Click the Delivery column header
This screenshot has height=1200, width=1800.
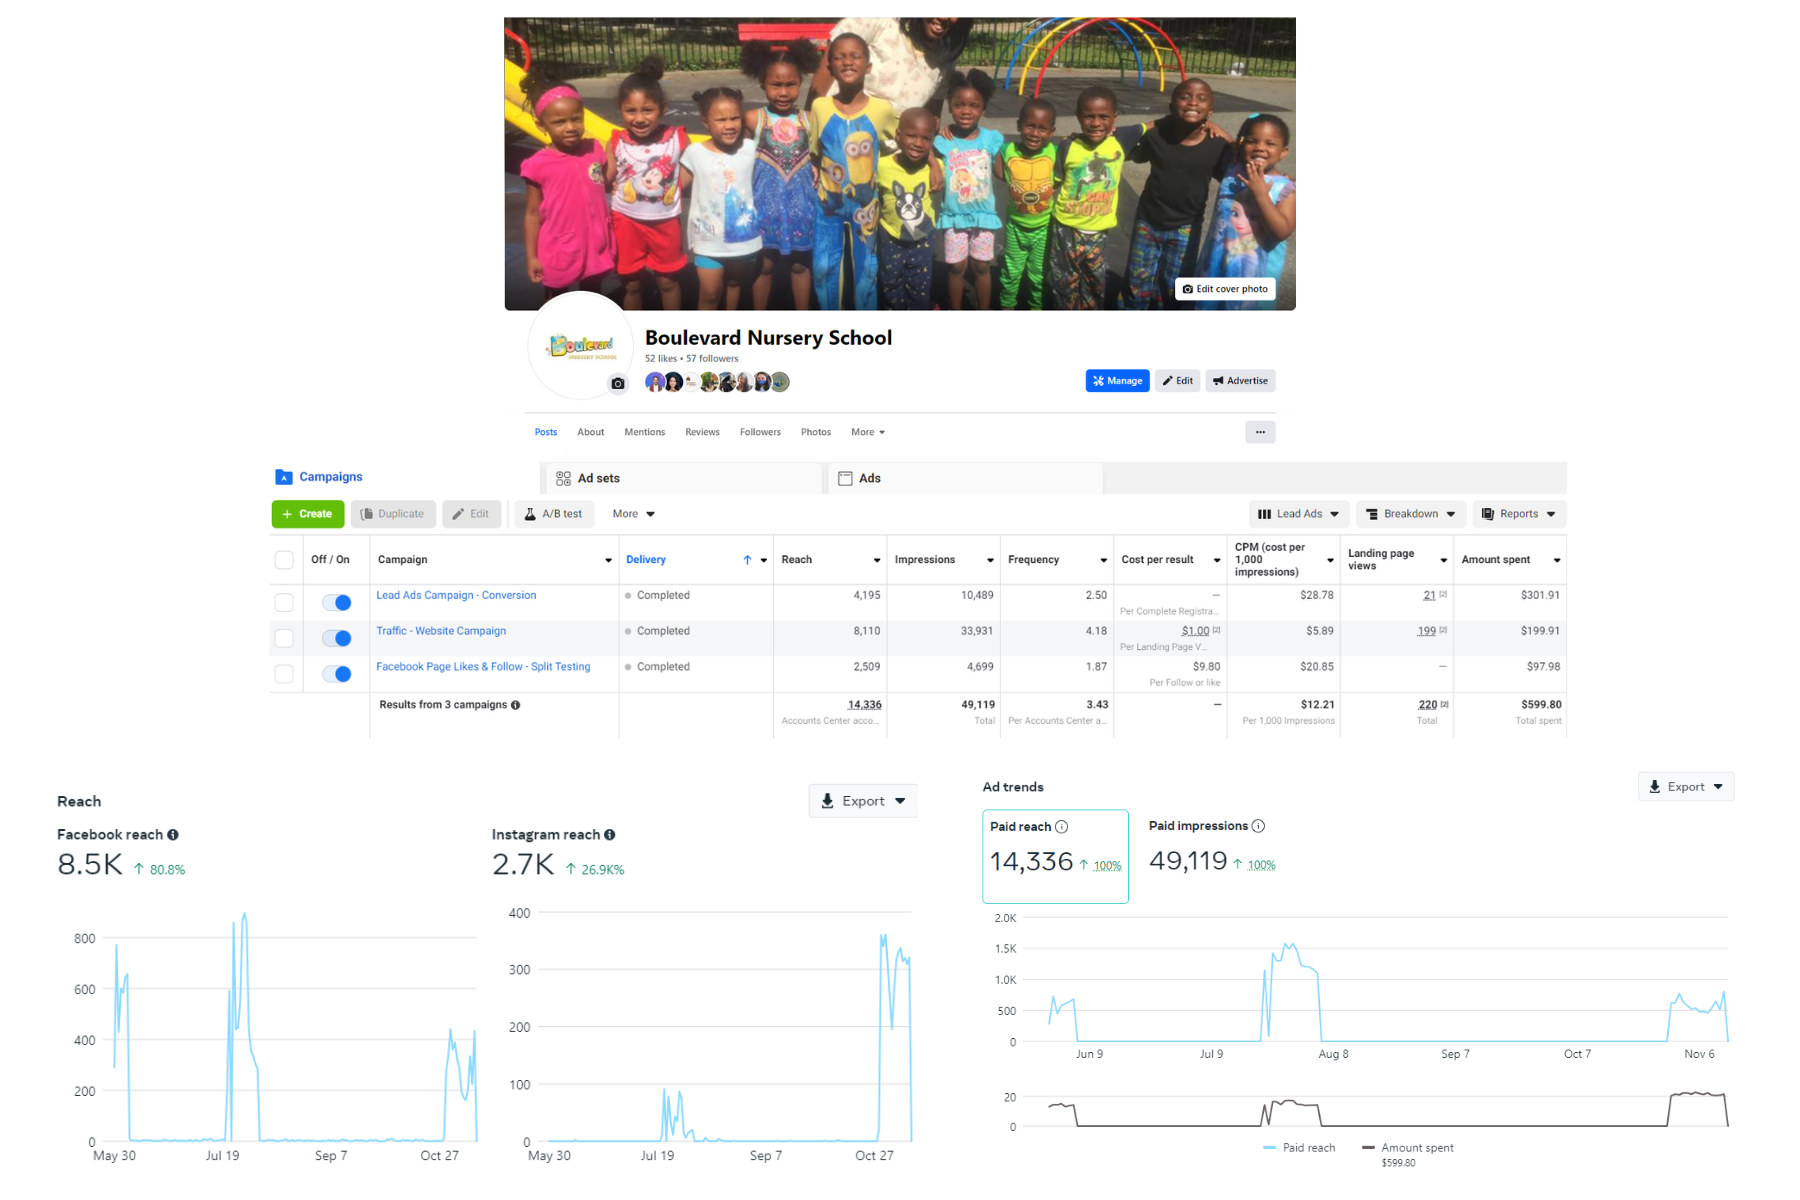pyautogui.click(x=646, y=560)
